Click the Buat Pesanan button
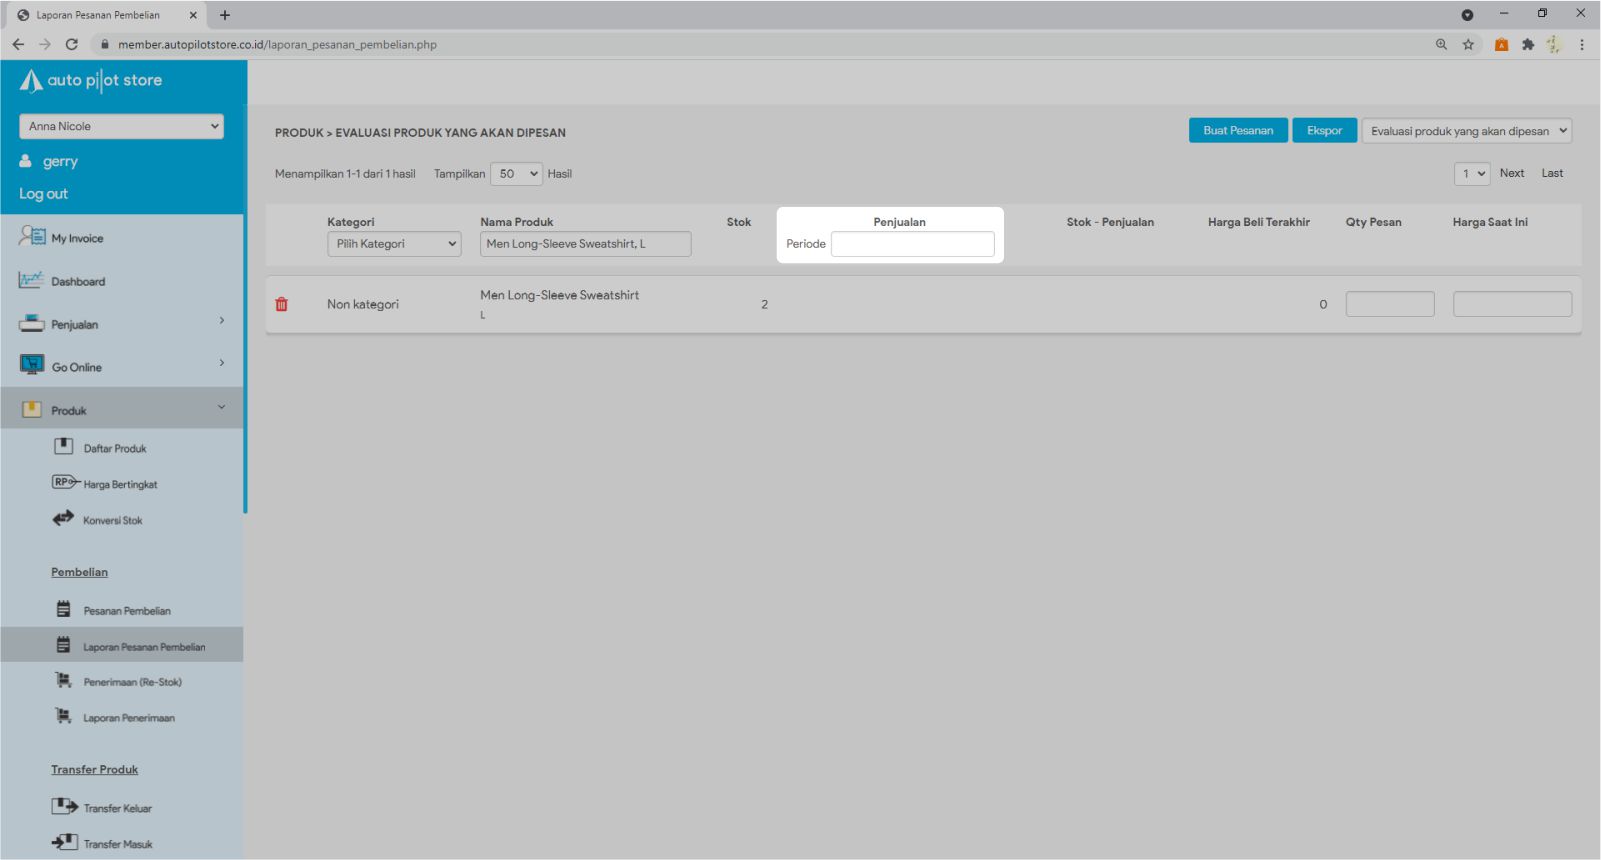This screenshot has height=860, width=1601. pyautogui.click(x=1238, y=131)
